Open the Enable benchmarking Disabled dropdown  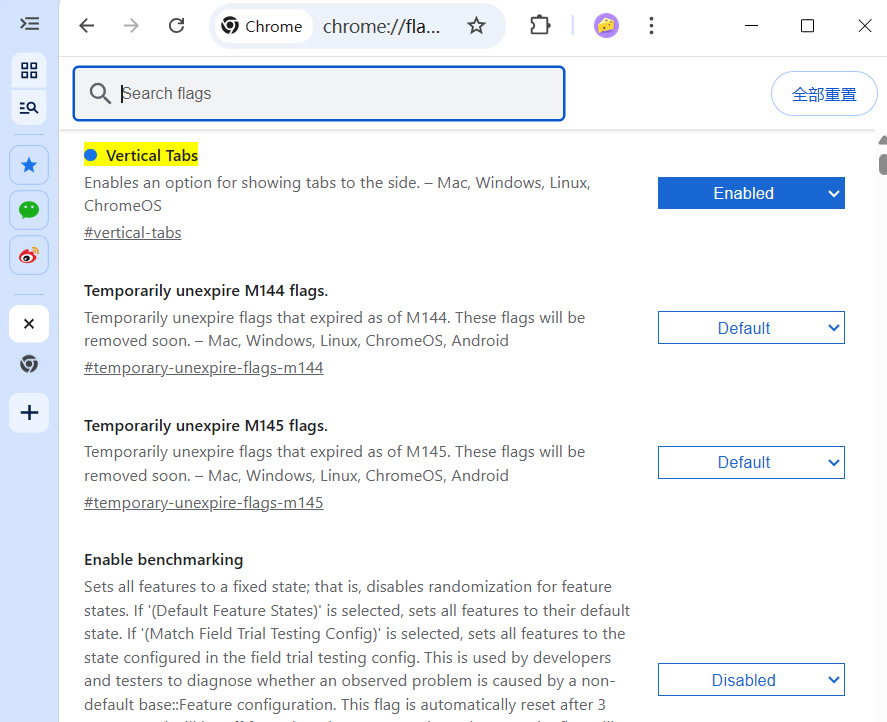pos(751,679)
